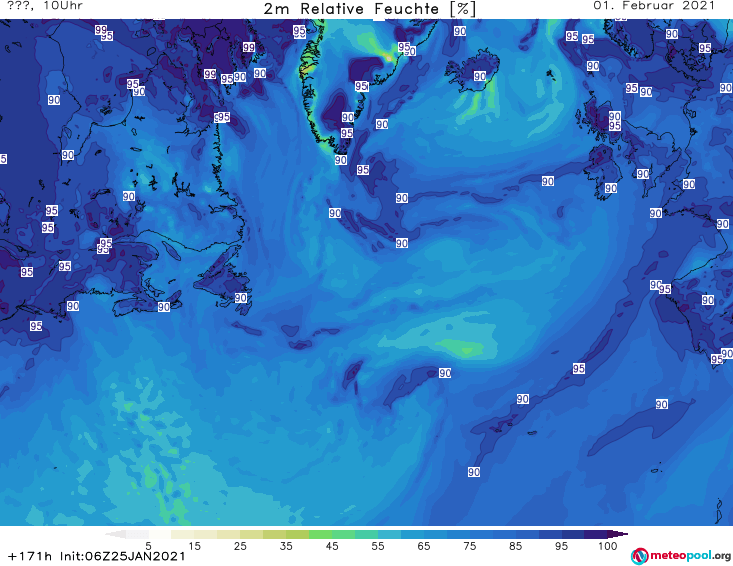Click the date '01. Februar 2021'
Screen dimensions: 733x566
[654, 6]
